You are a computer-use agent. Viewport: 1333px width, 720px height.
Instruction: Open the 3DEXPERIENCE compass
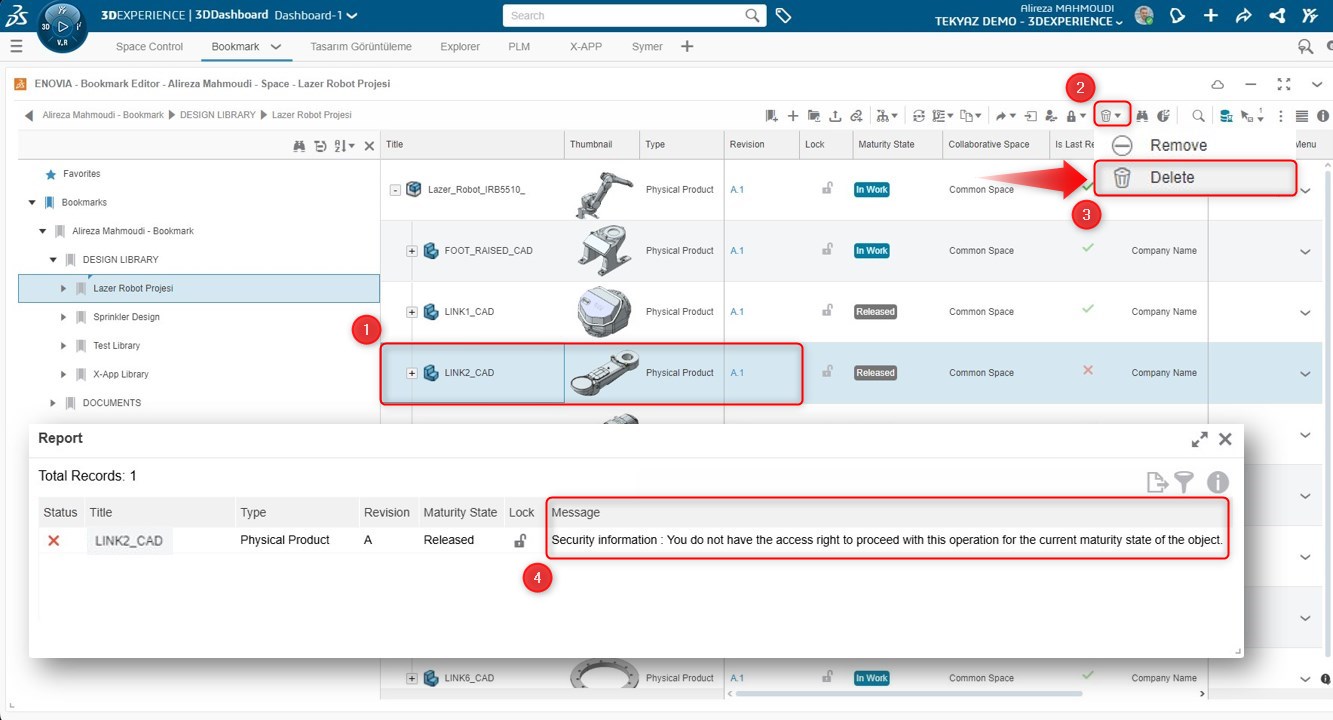62,27
